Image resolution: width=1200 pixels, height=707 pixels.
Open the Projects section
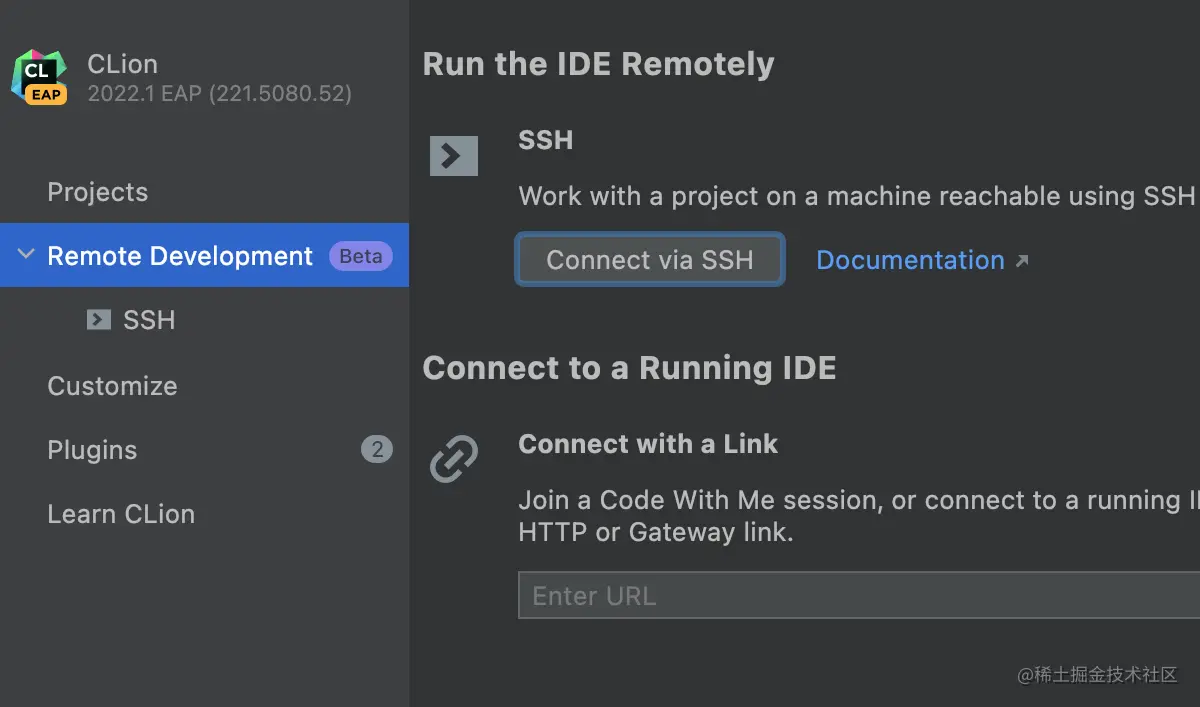pos(97,192)
